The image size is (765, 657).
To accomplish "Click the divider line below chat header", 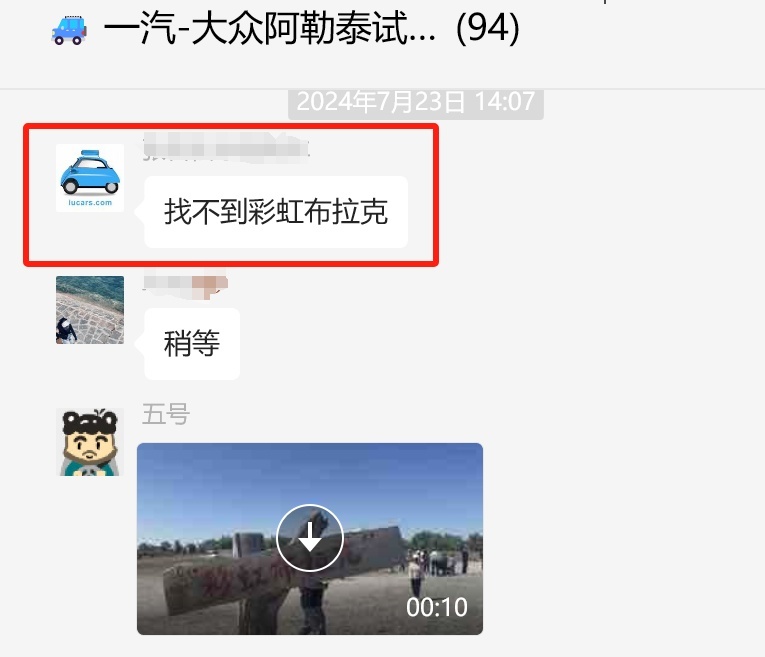I will click(x=382, y=89).
